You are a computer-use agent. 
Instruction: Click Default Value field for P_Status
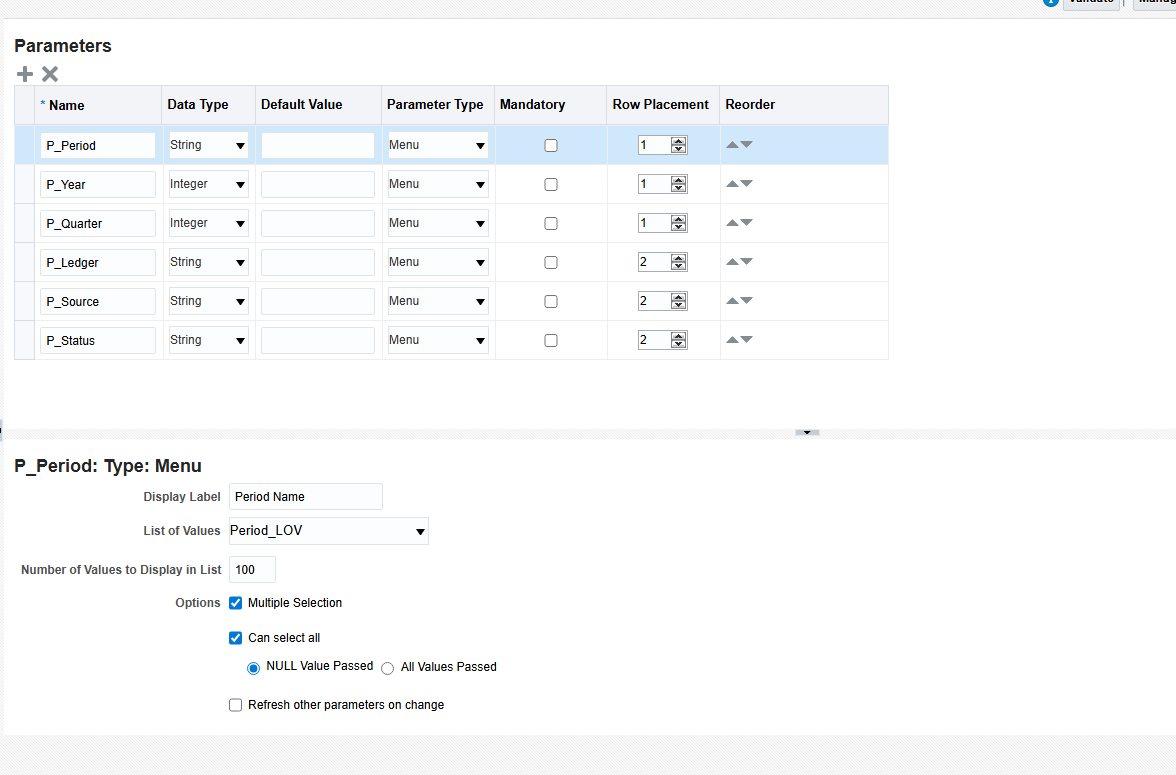317,341
